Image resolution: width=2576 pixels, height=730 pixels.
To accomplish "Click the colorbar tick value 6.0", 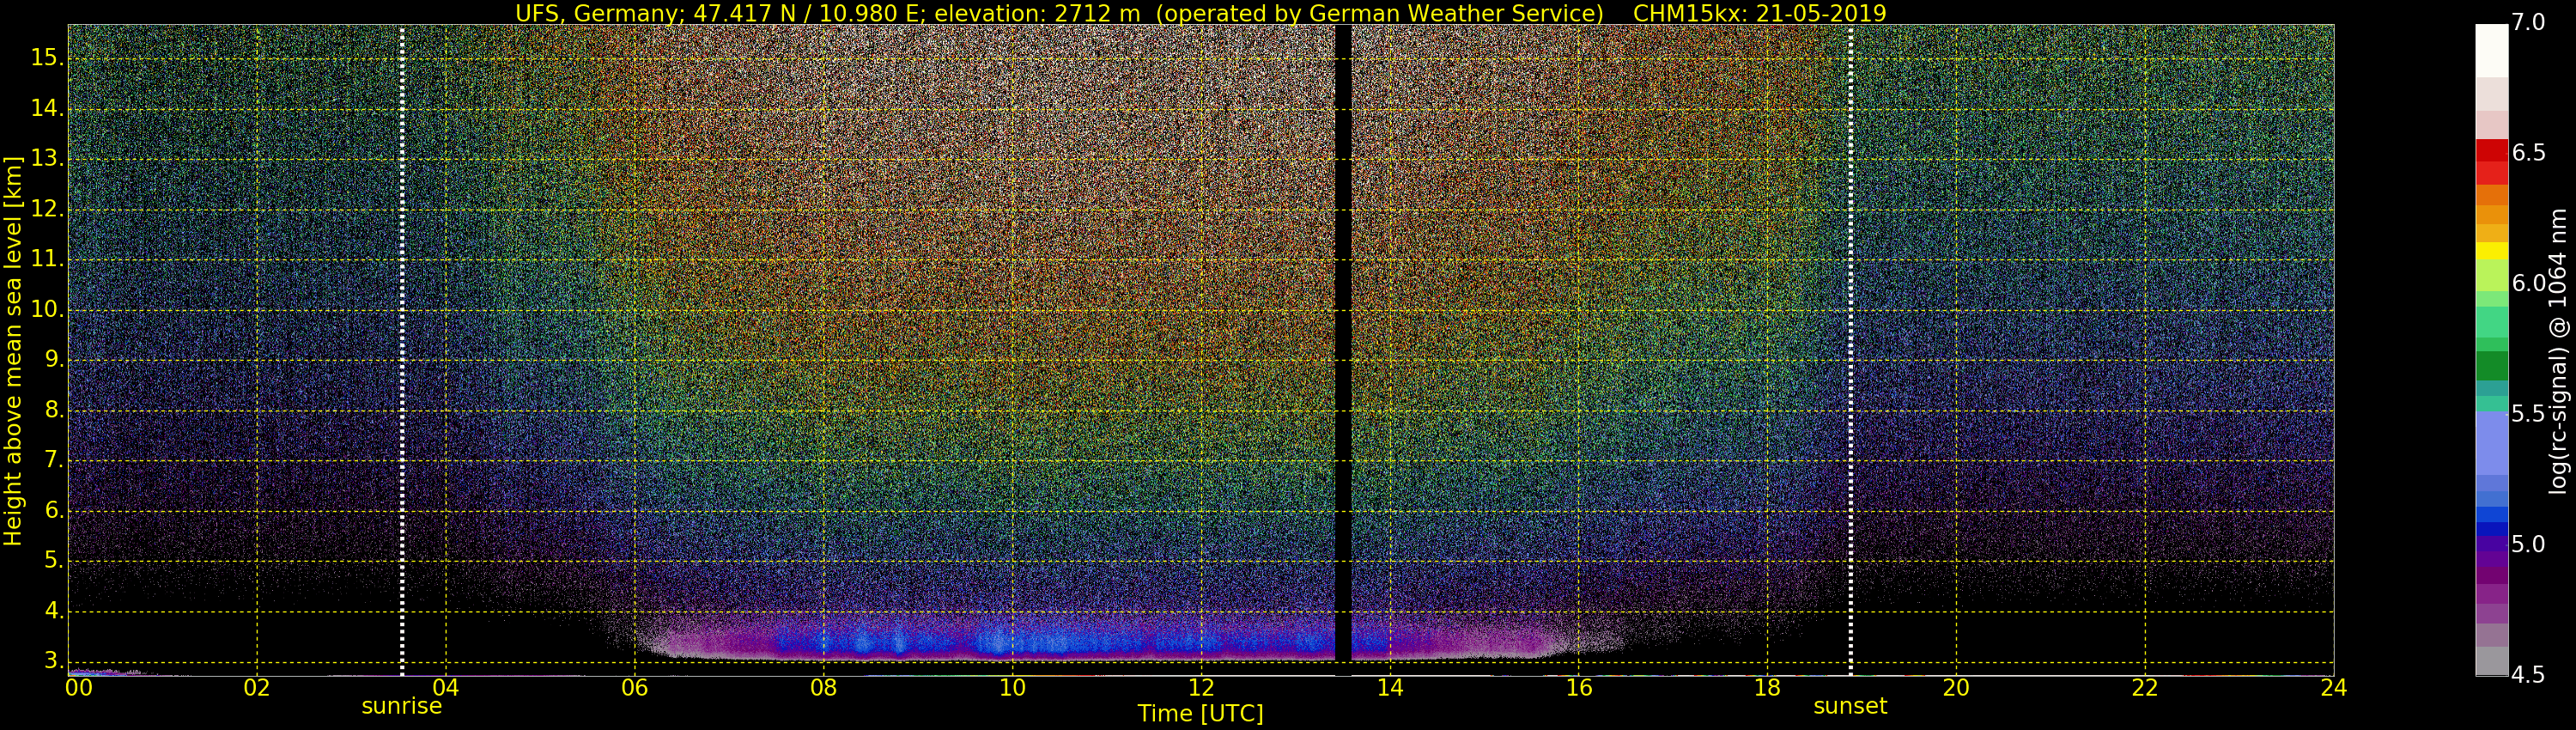I will pos(2528,283).
